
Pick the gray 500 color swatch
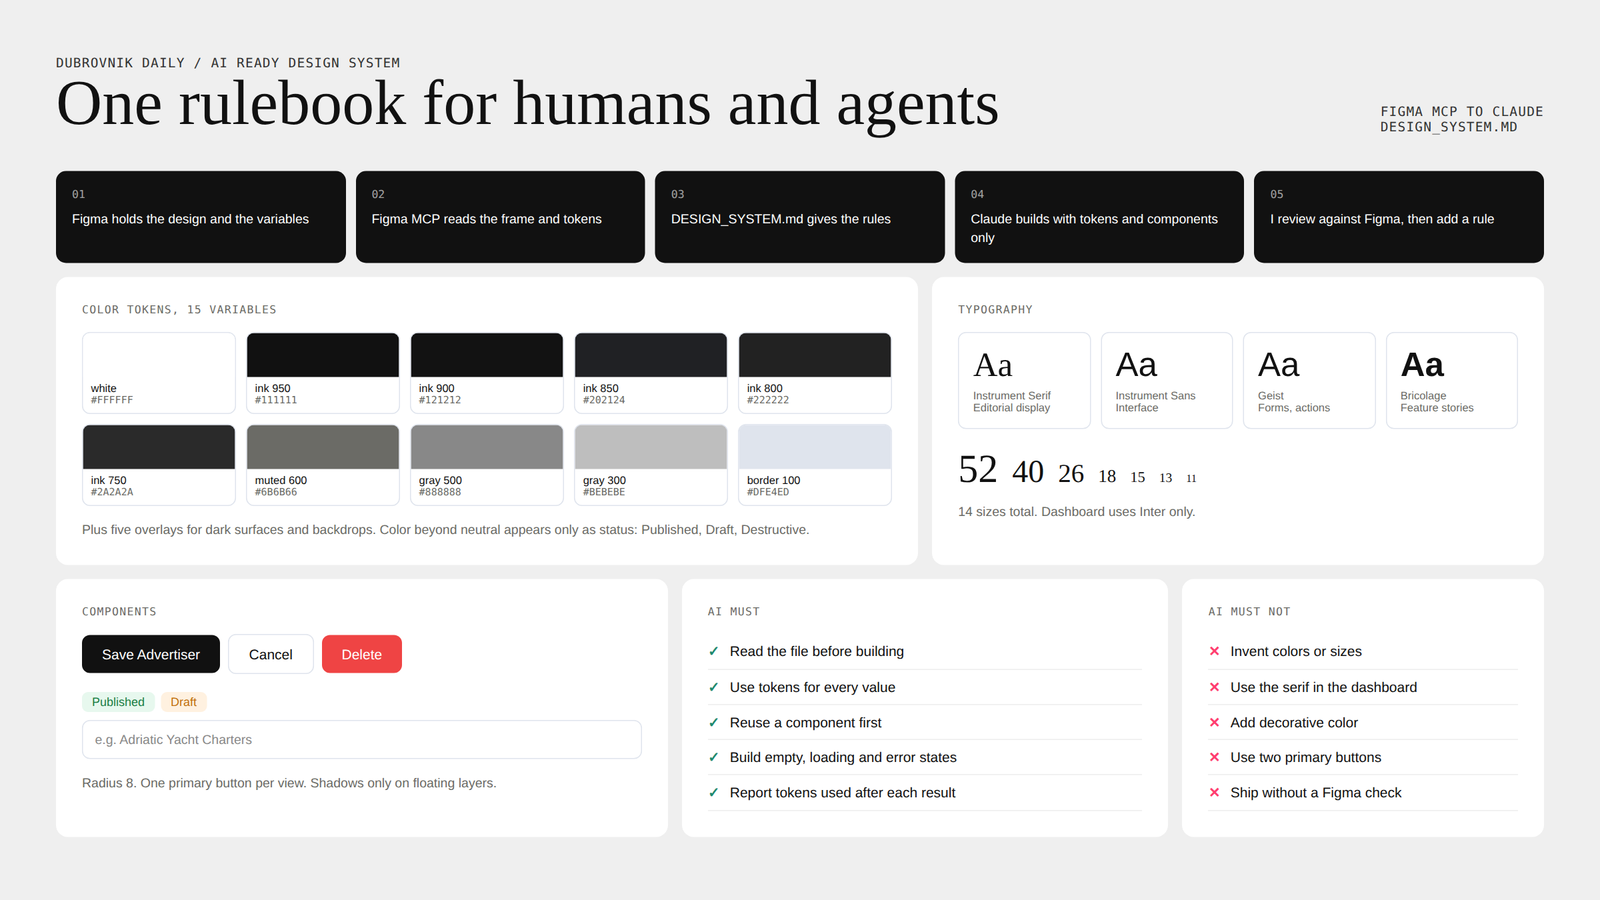[487, 465]
